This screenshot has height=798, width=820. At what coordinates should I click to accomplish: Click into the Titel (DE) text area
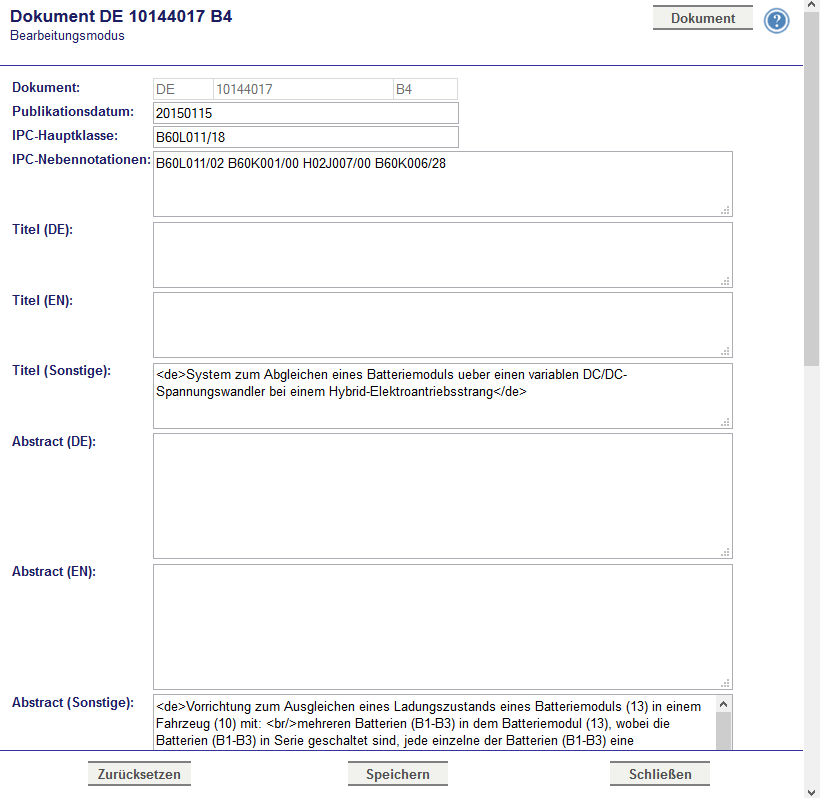click(x=442, y=255)
